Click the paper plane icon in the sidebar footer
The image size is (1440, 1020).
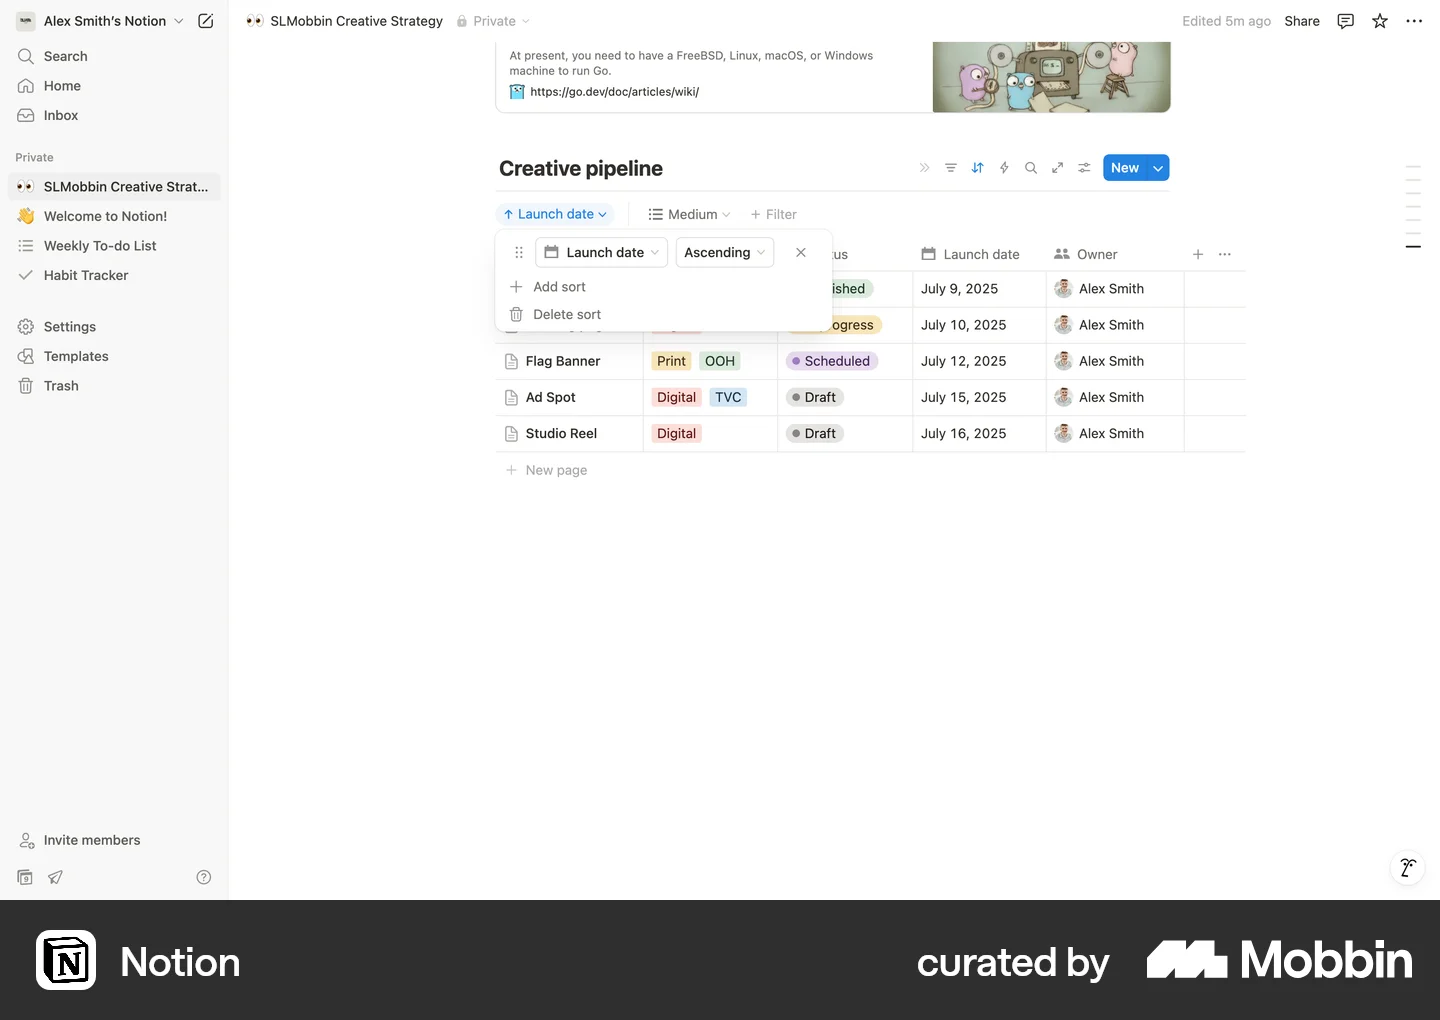[56, 877]
